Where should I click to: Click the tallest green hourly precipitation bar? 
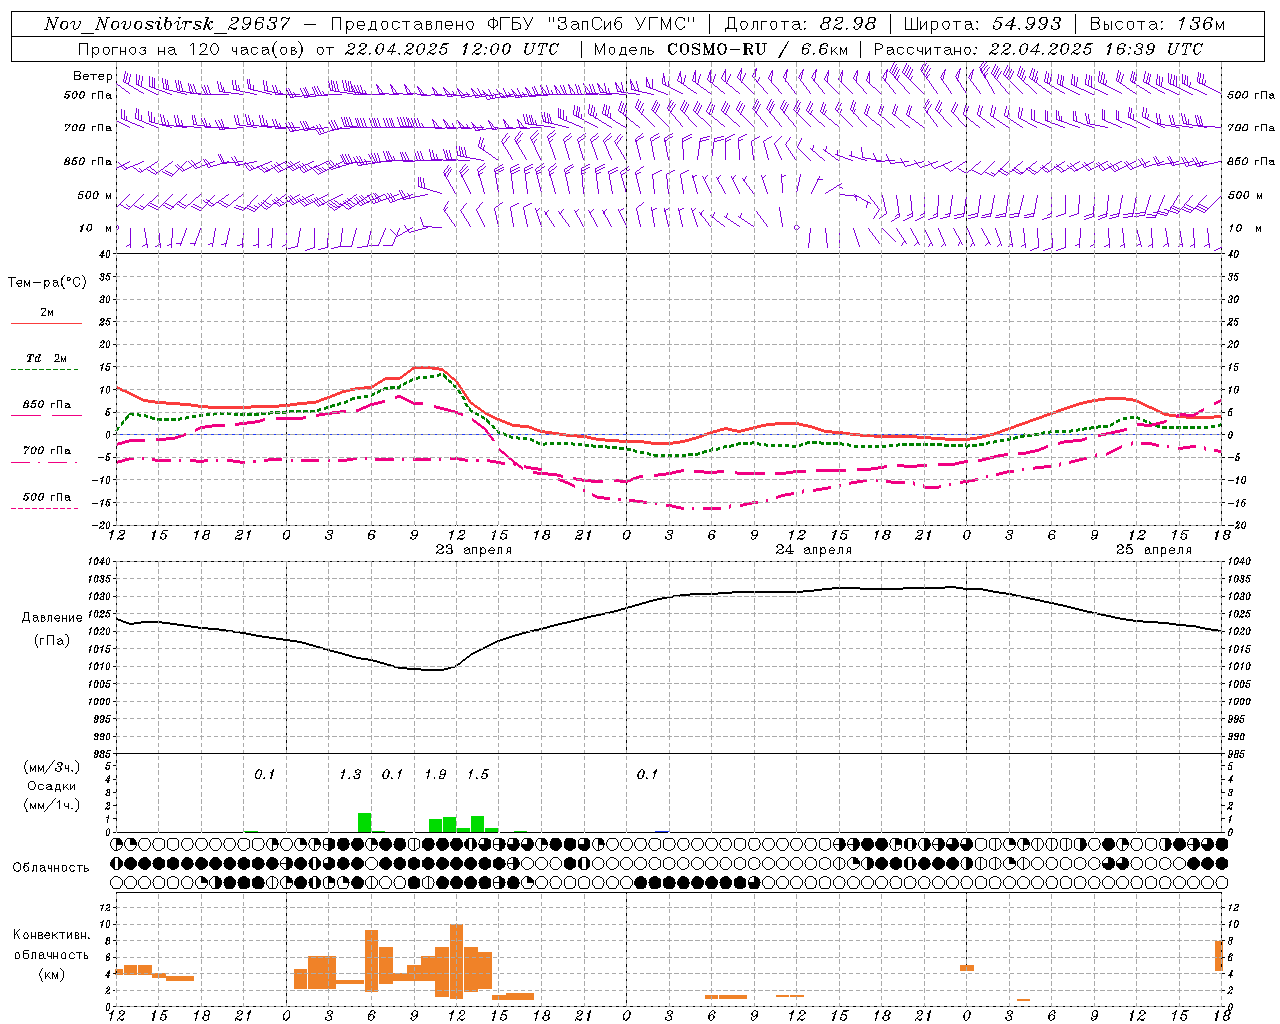coord(365,823)
